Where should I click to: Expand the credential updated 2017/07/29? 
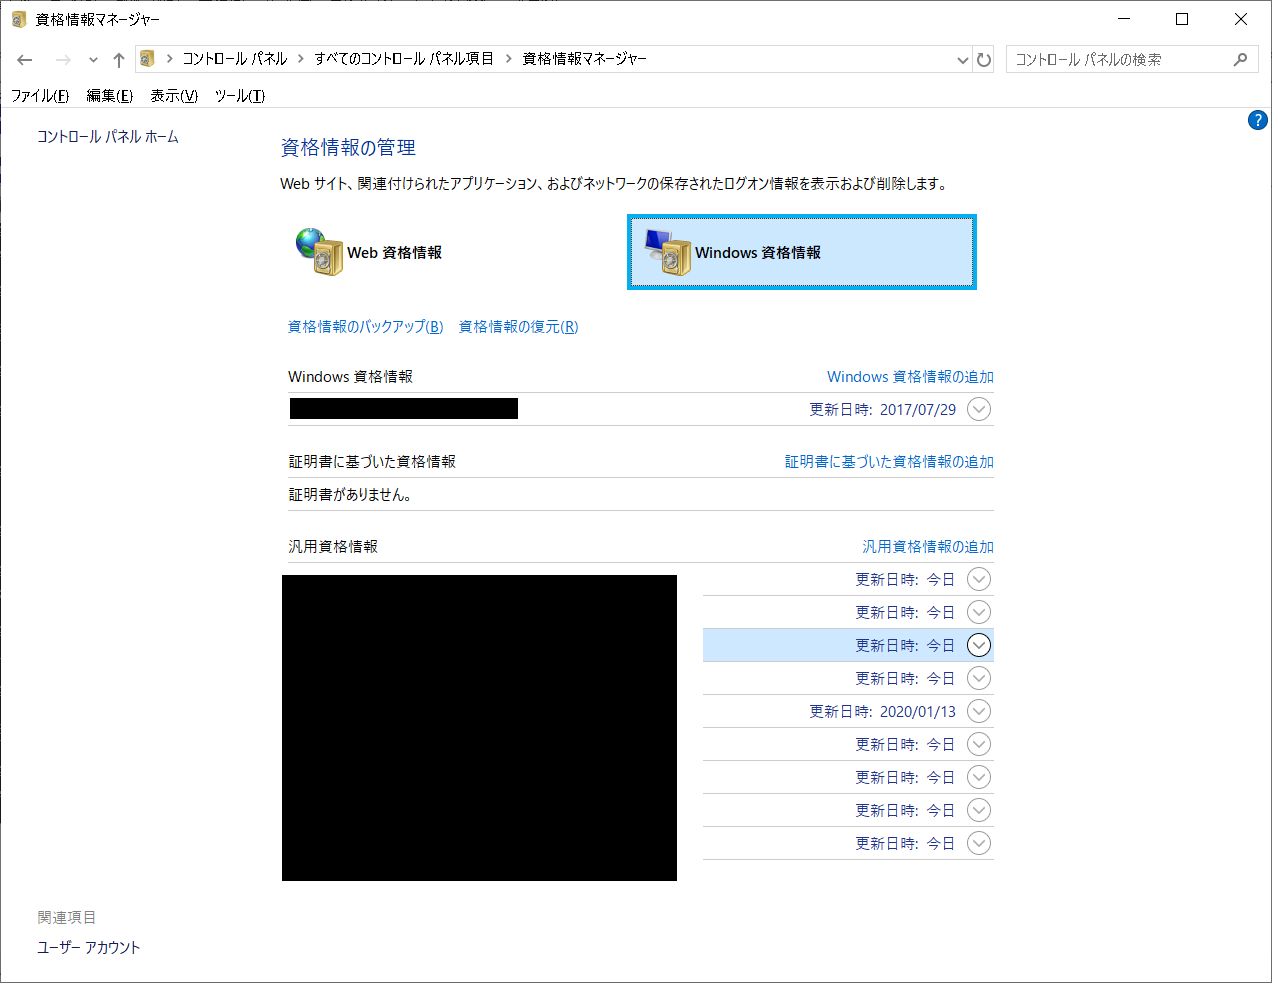click(x=979, y=409)
